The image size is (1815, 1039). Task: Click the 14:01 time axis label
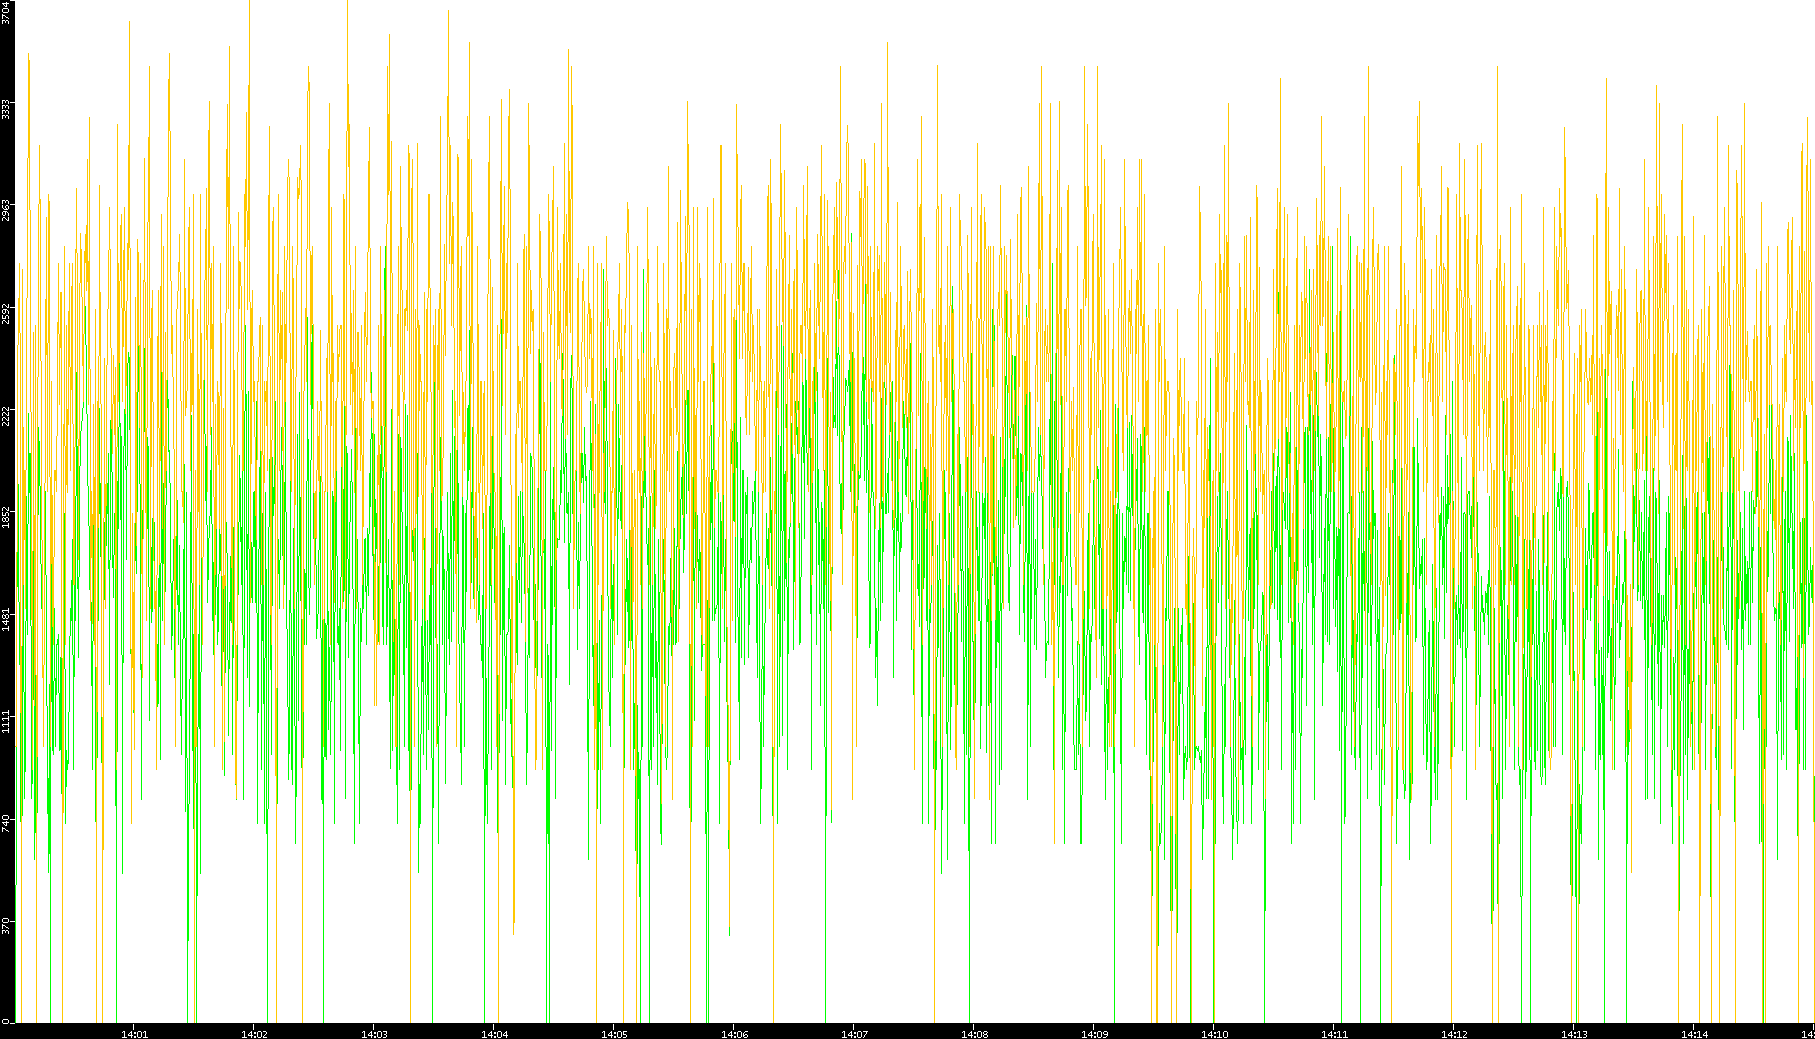coord(134,1033)
